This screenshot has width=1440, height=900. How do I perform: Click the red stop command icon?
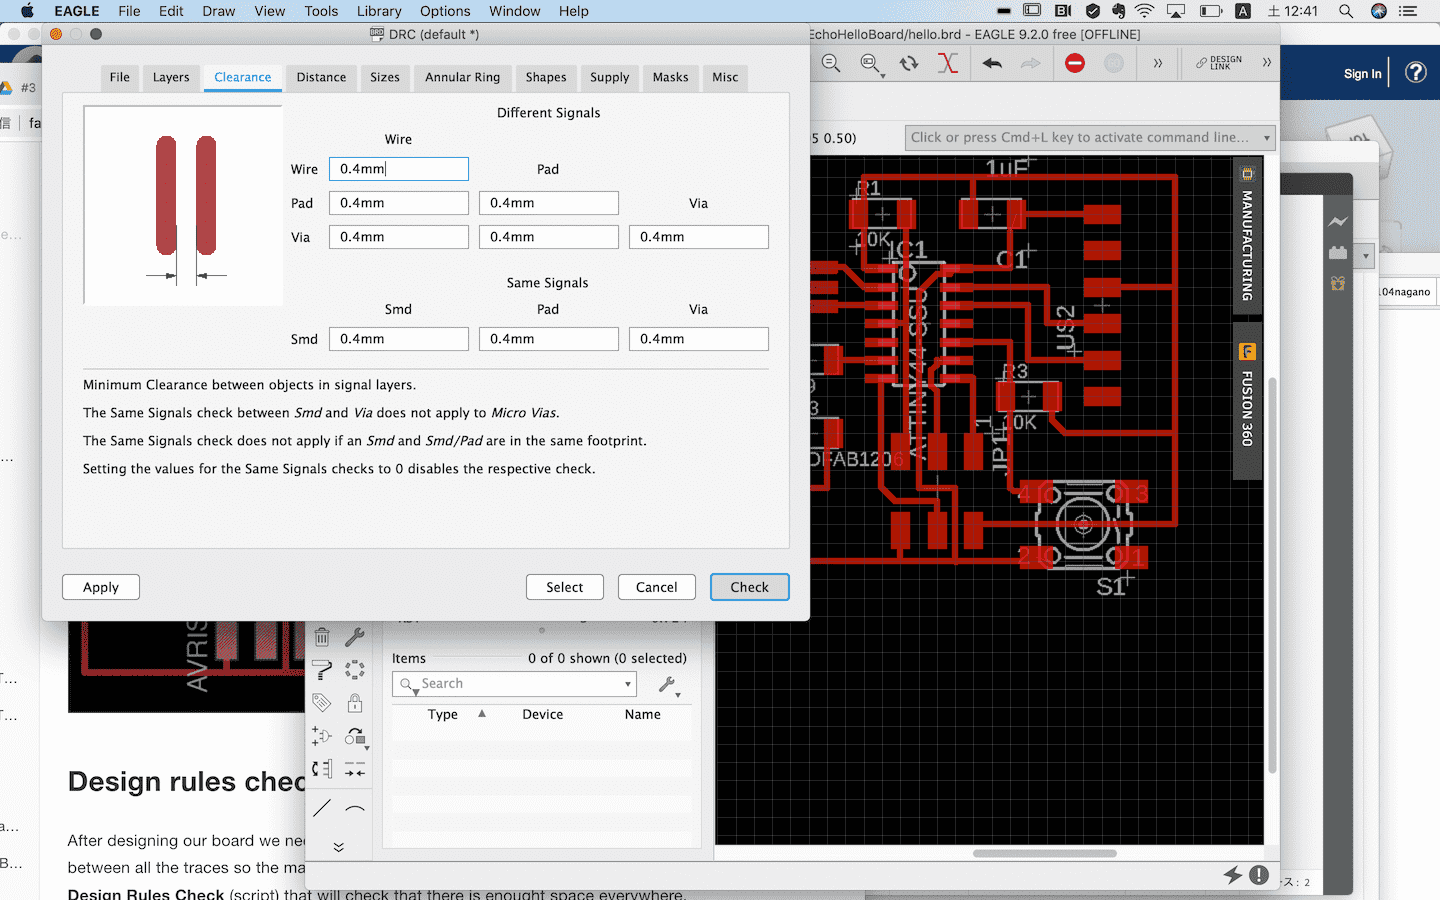tap(1075, 64)
